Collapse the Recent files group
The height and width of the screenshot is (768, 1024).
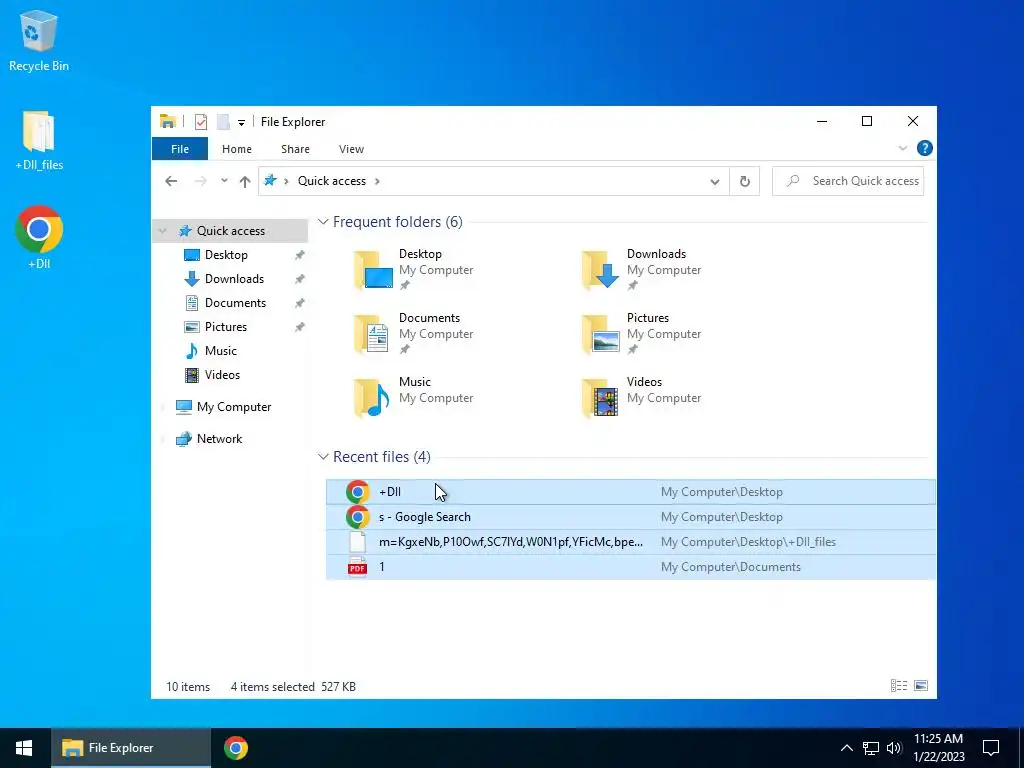[323, 456]
